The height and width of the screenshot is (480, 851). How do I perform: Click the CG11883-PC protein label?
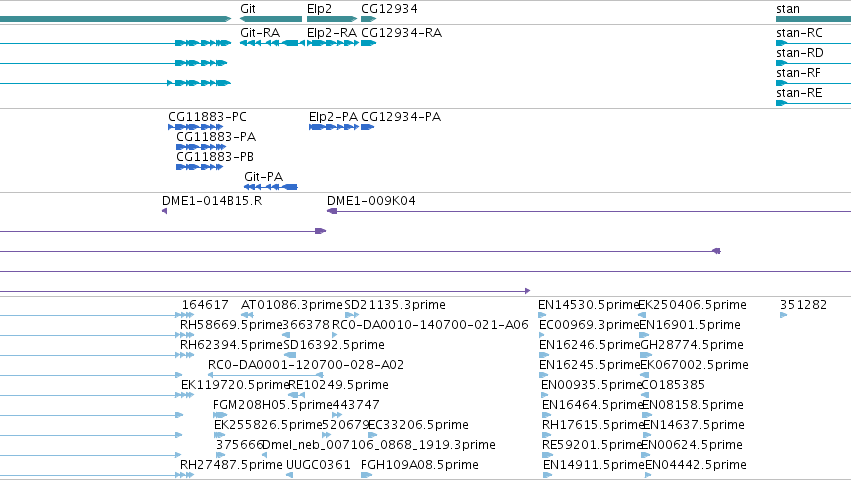point(207,117)
